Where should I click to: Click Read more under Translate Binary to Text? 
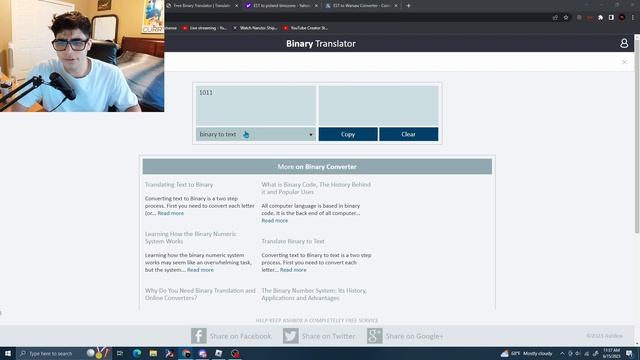(293, 270)
